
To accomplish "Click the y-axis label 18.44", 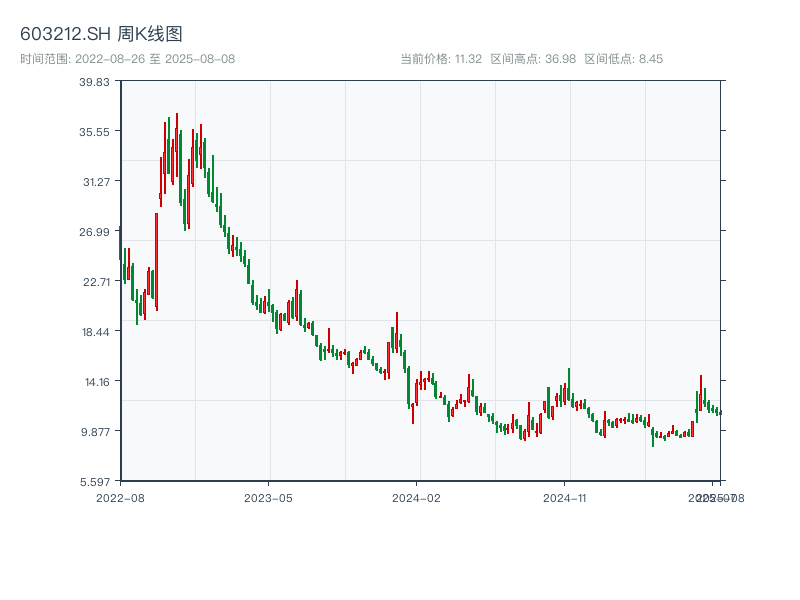I will pyautogui.click(x=95, y=332).
